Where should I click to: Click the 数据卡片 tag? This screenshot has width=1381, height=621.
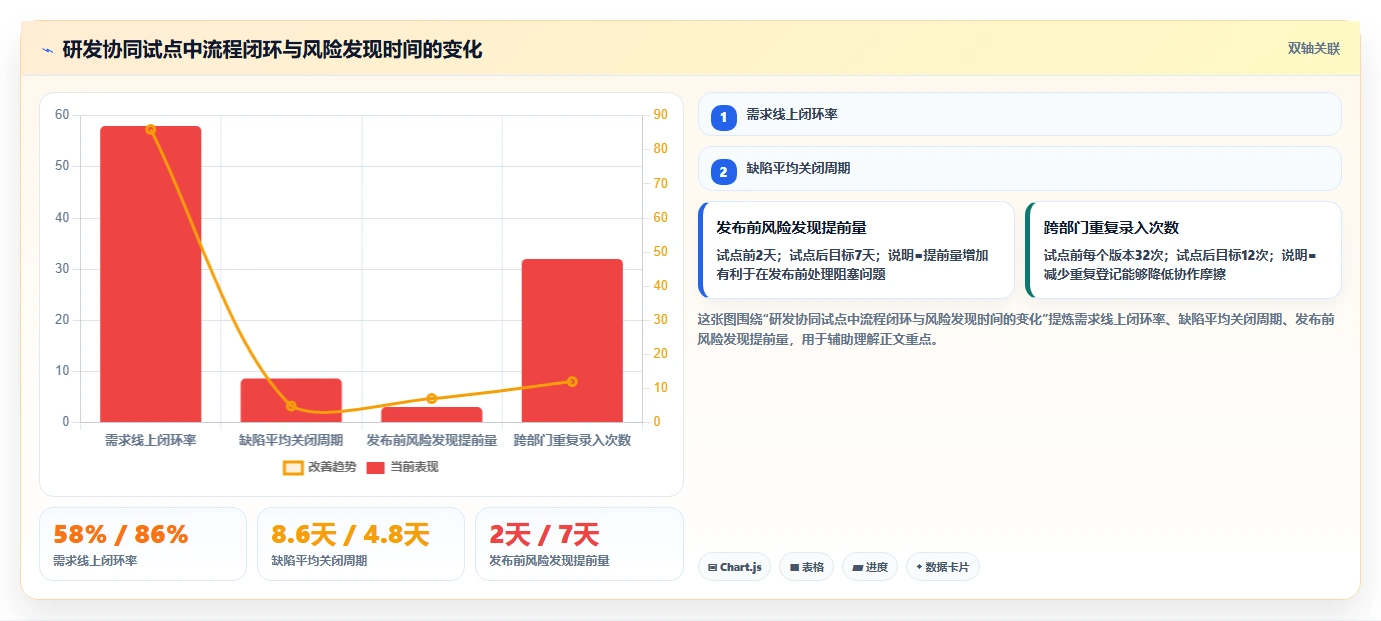942,567
